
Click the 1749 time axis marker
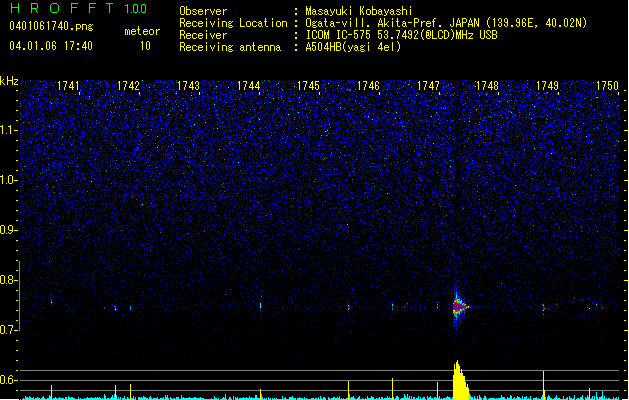click(x=547, y=86)
